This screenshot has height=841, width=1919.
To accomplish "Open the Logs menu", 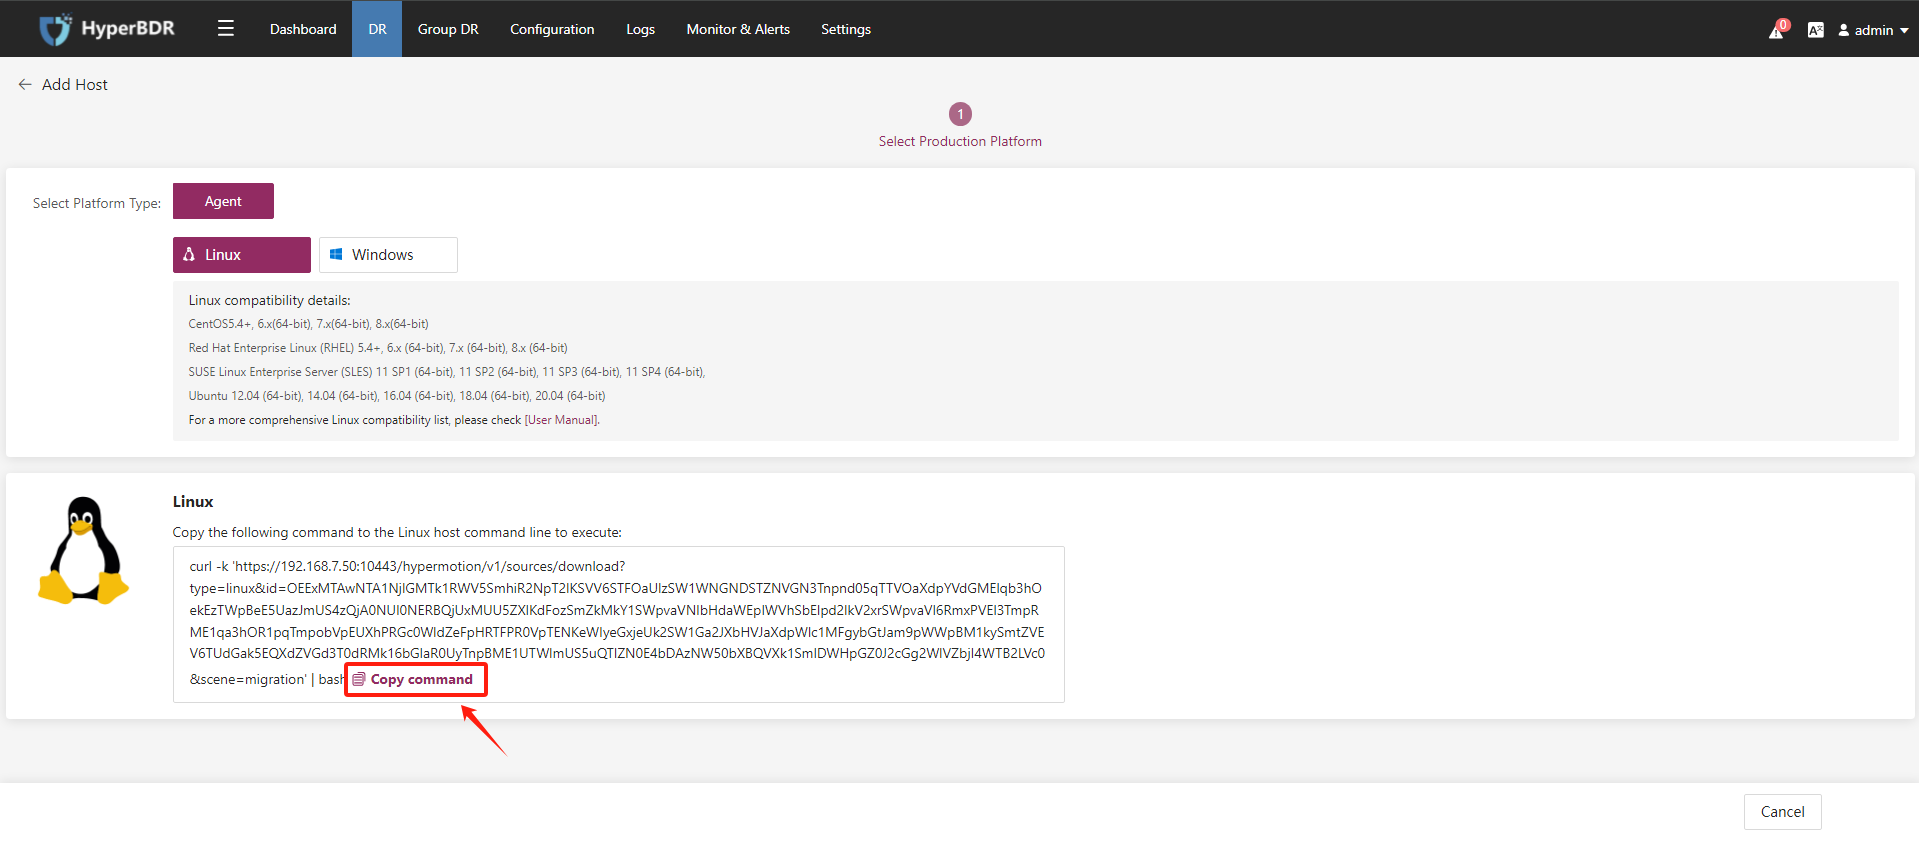I will 640,29.
